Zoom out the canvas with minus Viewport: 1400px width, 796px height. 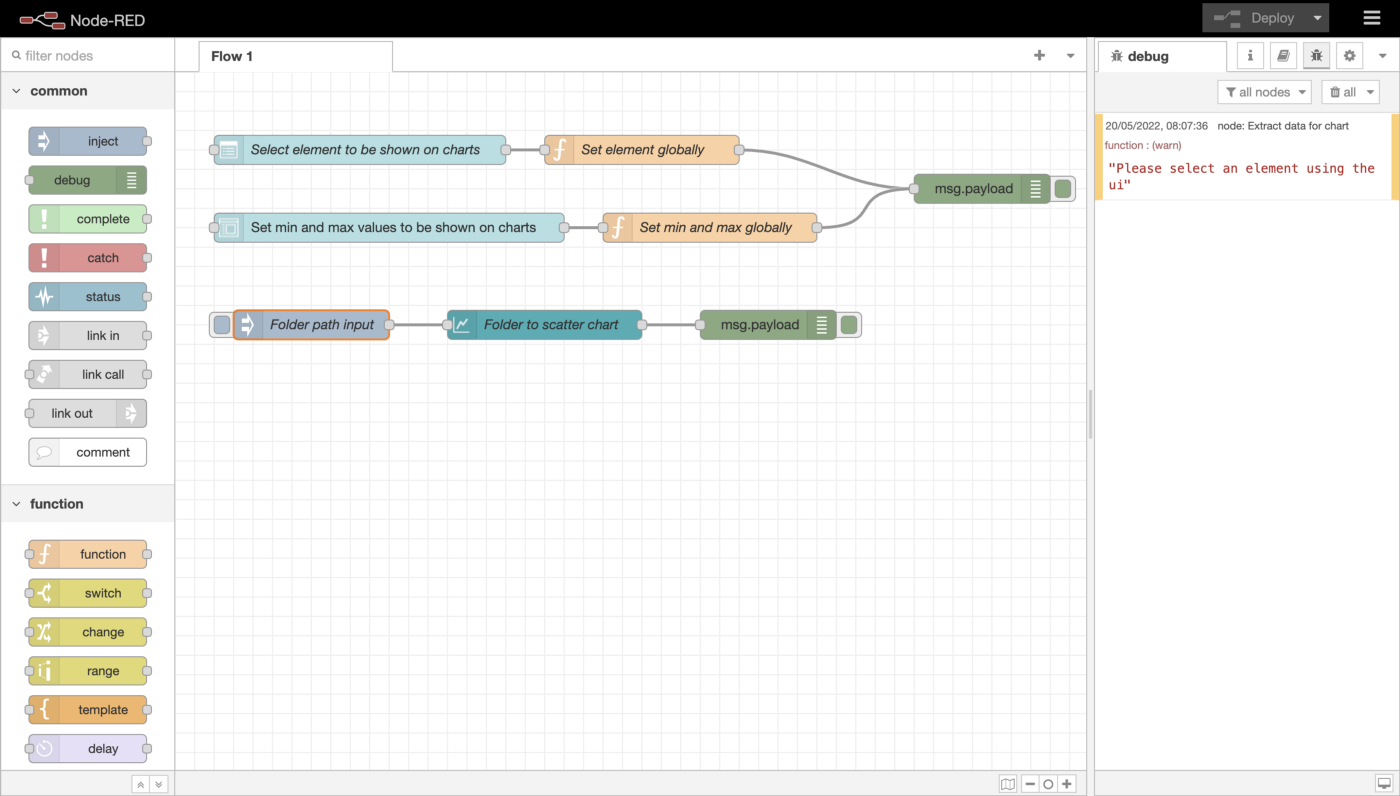click(1030, 784)
